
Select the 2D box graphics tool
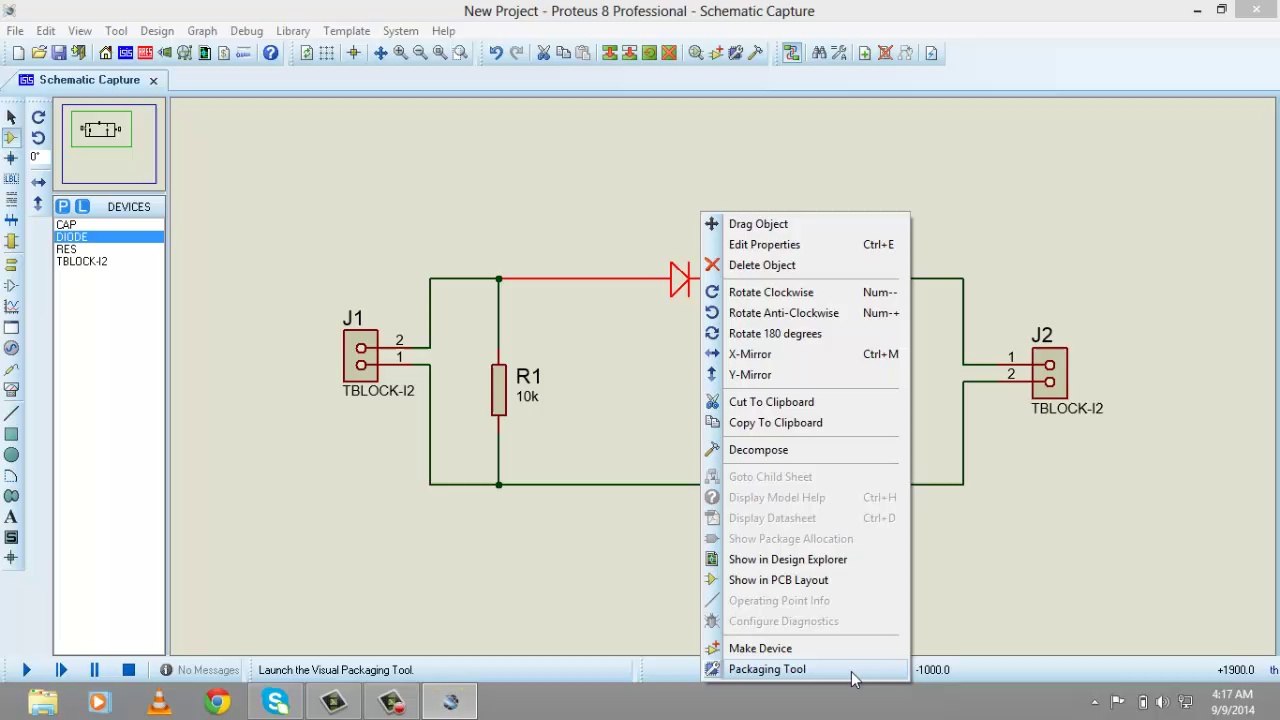[x=11, y=434]
